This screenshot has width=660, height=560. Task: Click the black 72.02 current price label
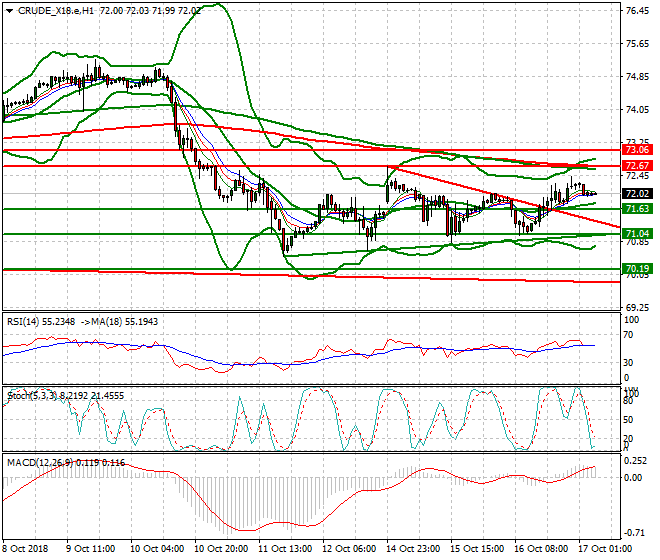[637, 194]
